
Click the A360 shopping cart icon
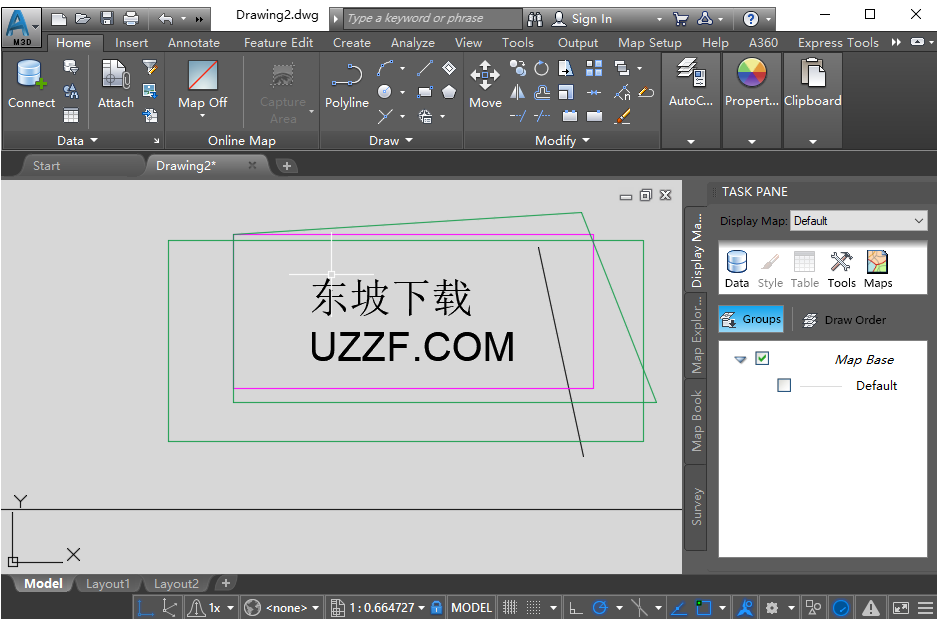click(x=680, y=19)
